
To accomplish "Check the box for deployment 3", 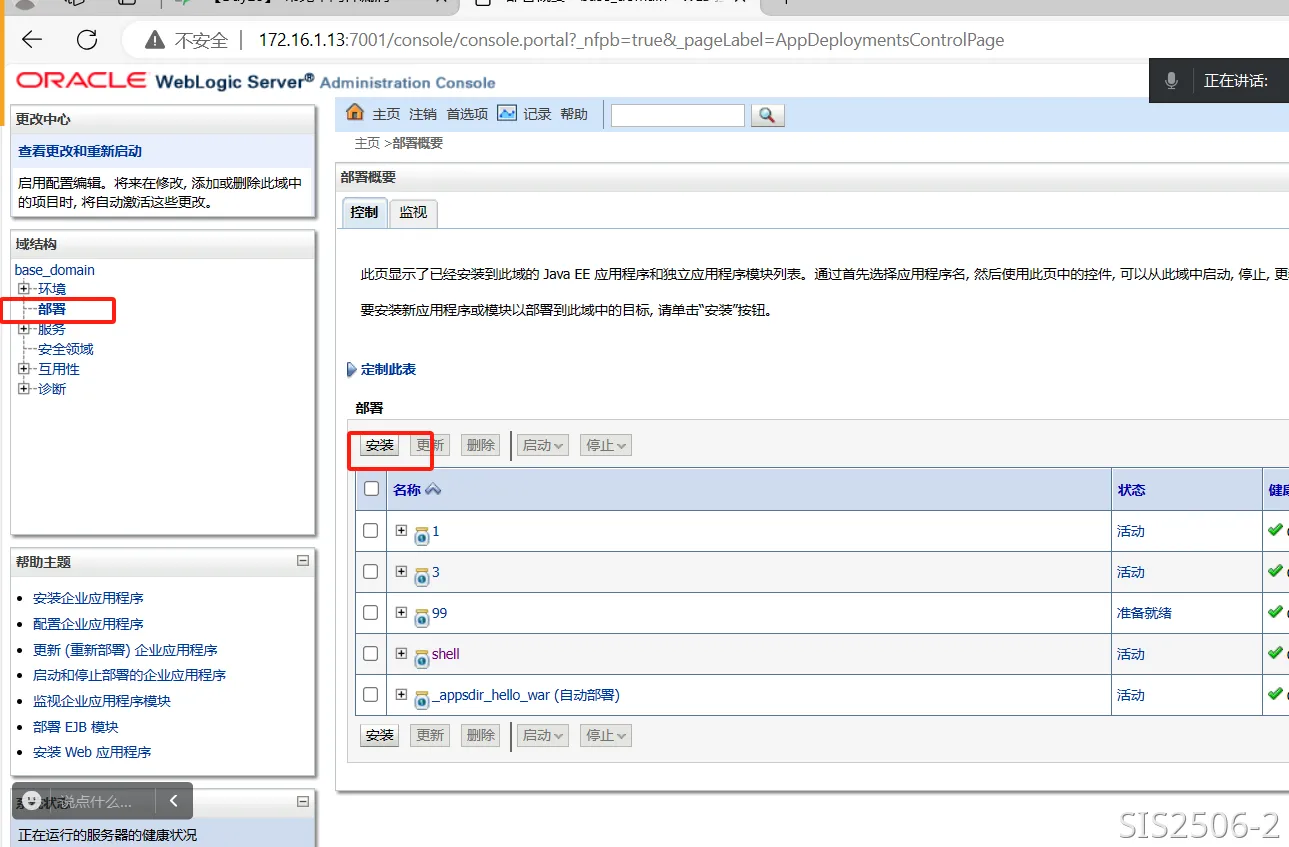I will click(x=371, y=571).
